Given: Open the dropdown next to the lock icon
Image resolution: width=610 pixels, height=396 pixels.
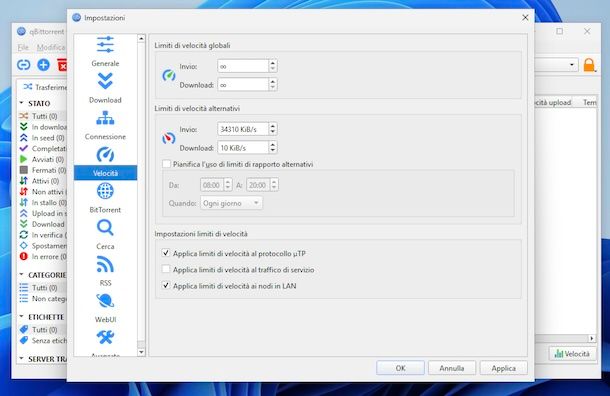Looking at the screenshot, I should [x=571, y=65].
